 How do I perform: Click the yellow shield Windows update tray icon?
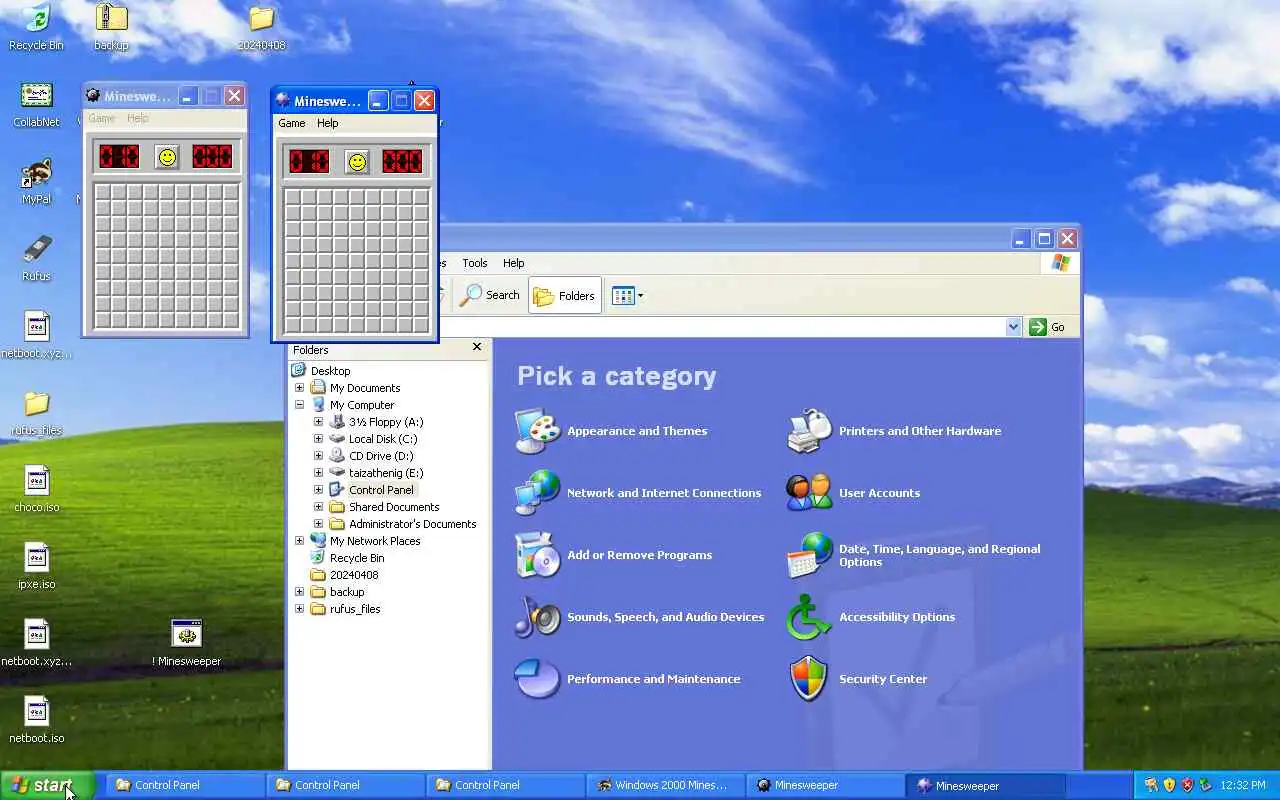pos(1169,785)
